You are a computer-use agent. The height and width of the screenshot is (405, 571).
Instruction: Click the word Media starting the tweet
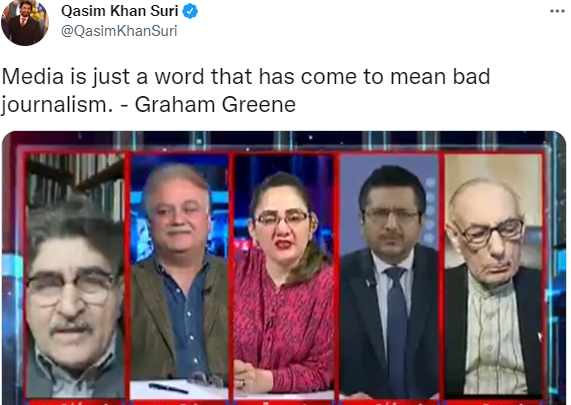[32, 77]
